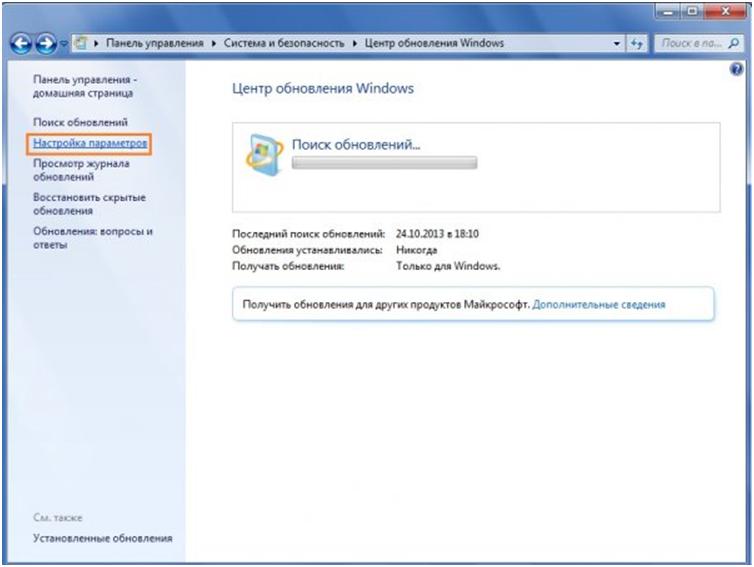Open Установленные обновления link
This screenshot has height=567, width=754.
coord(102,538)
